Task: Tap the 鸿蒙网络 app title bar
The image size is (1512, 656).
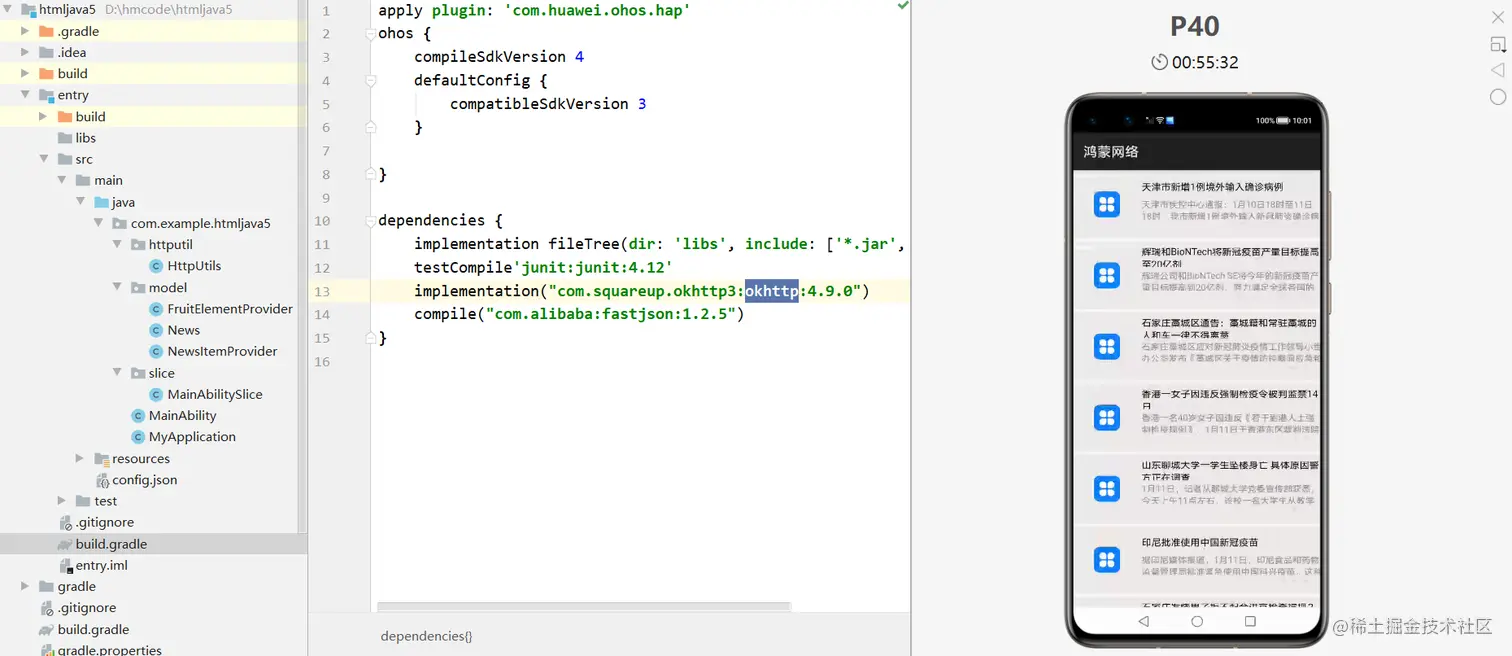Action: pos(1197,152)
